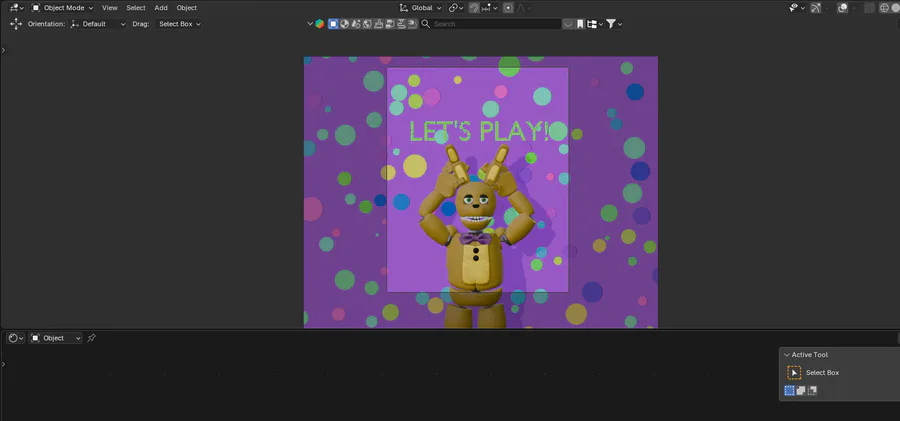Open the Select menu
900x421 pixels.
(x=136, y=8)
